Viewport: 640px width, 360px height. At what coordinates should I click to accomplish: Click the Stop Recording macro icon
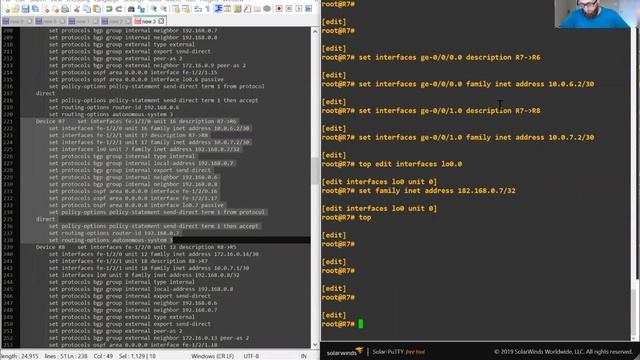[x=289, y=9]
